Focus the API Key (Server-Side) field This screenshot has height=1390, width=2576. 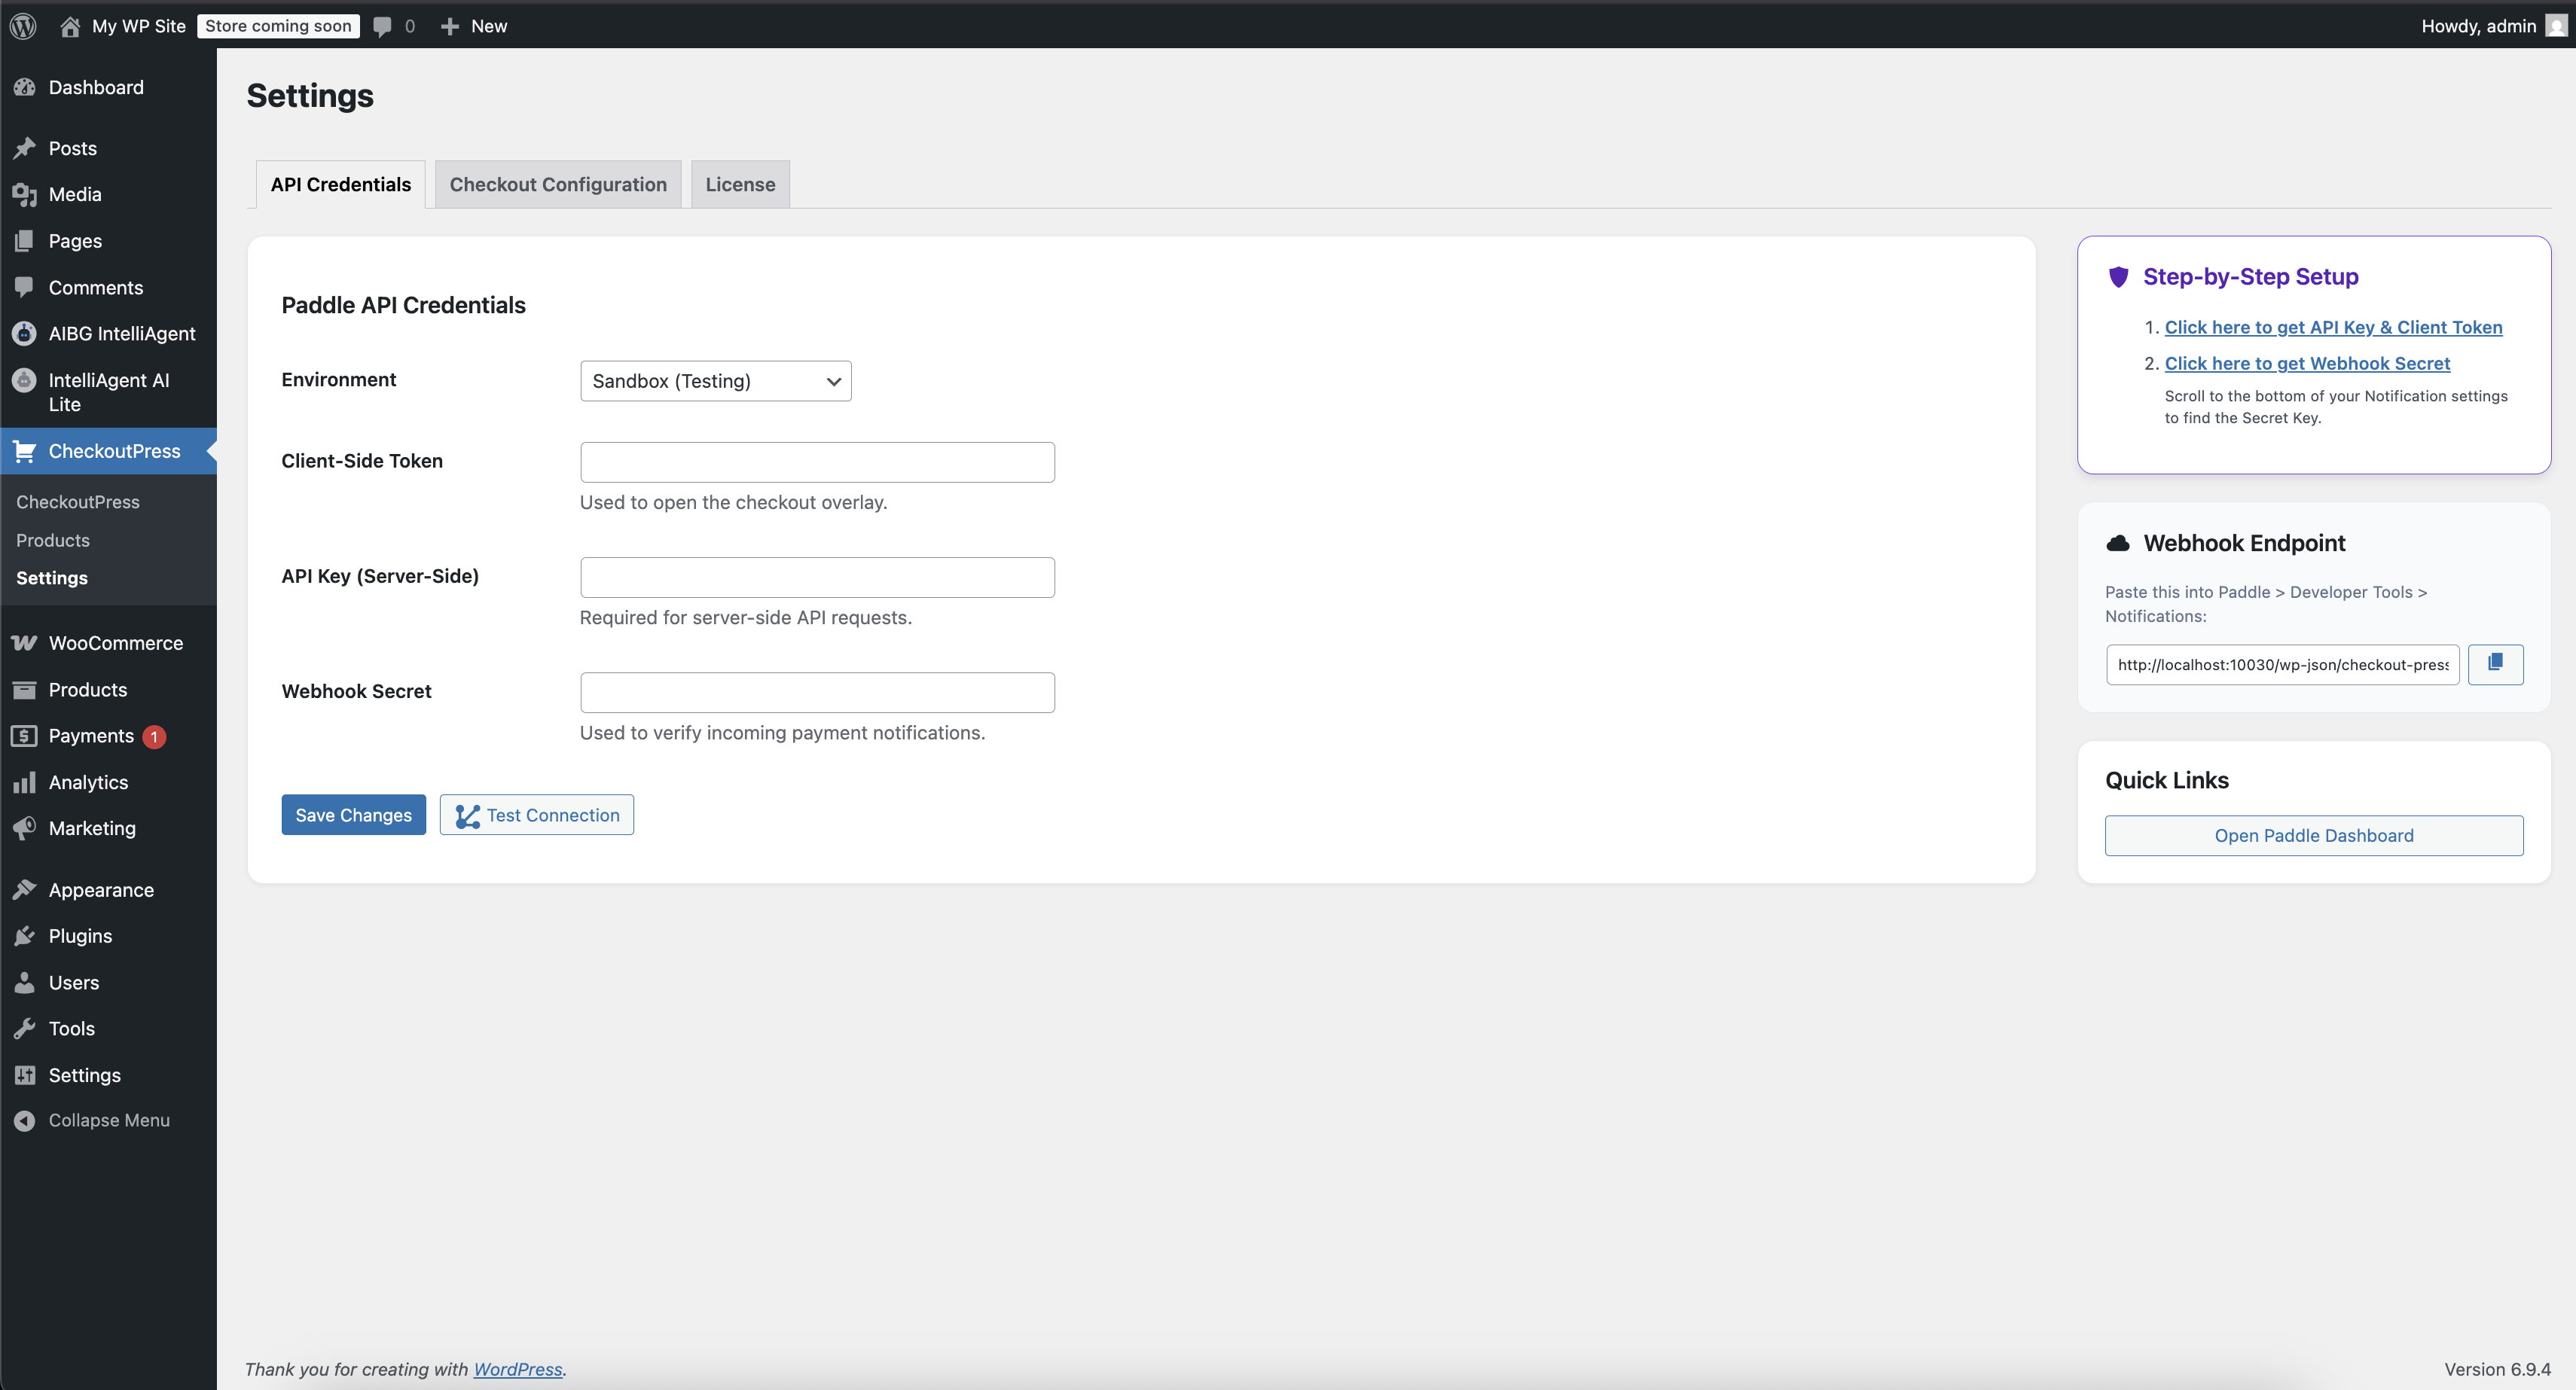coord(817,577)
